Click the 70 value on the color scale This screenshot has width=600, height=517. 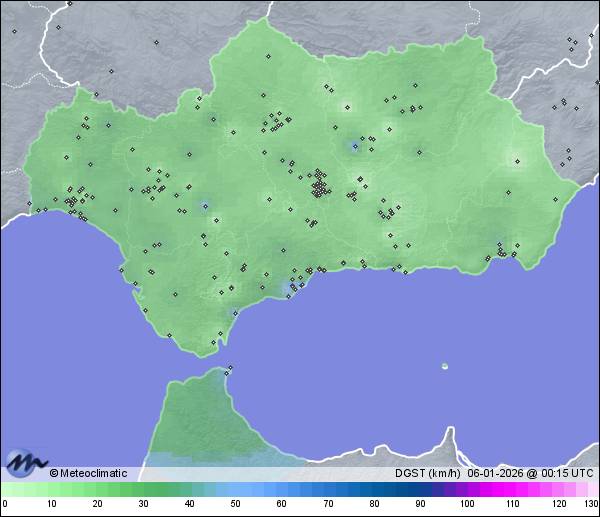[327, 504]
